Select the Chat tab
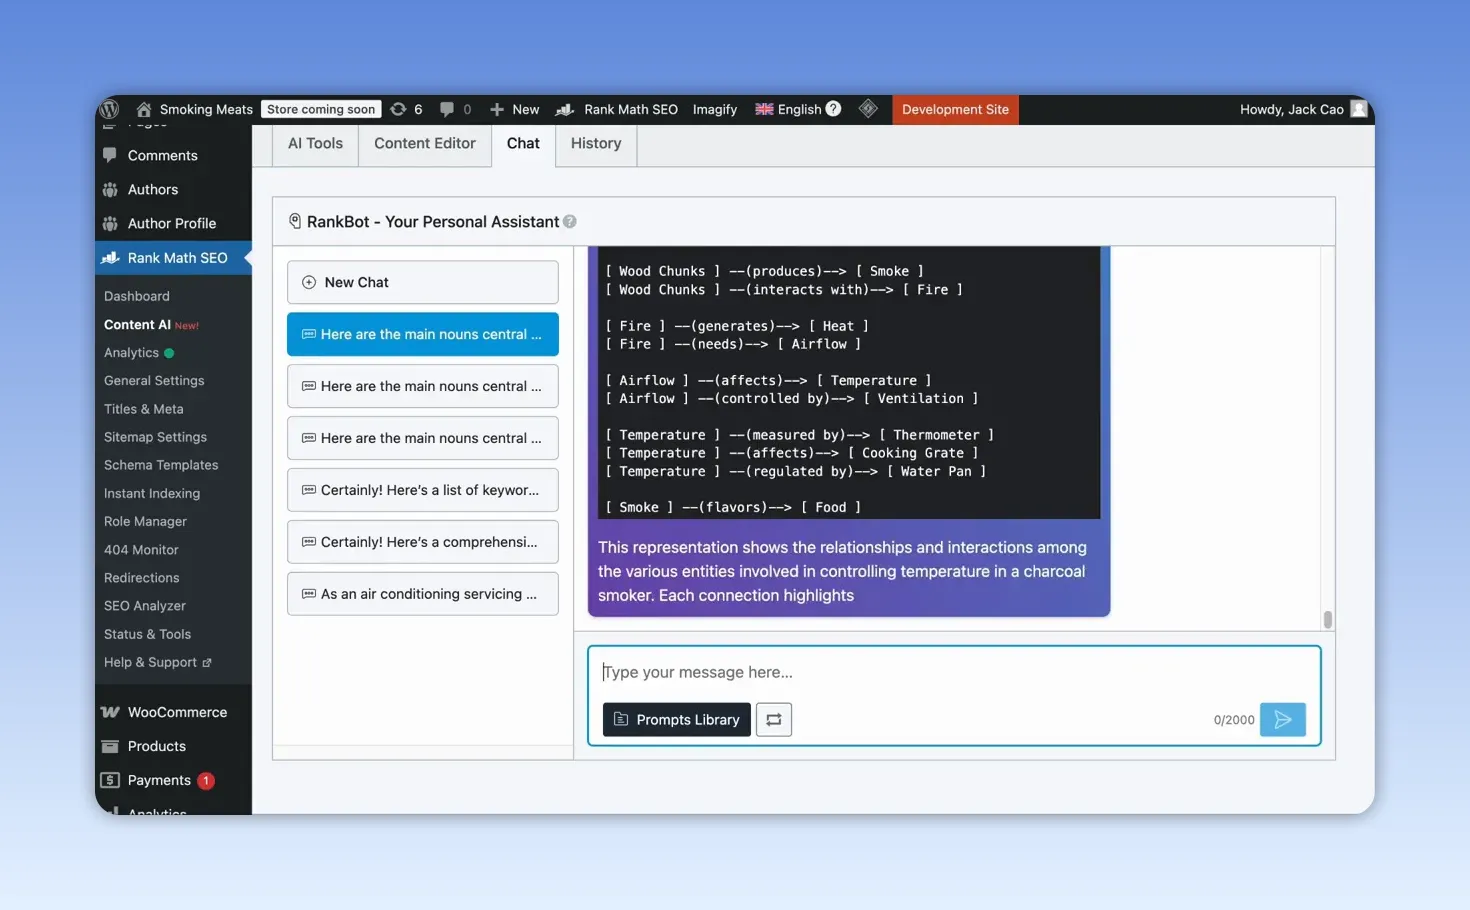This screenshot has height=910, width=1470. pos(523,144)
